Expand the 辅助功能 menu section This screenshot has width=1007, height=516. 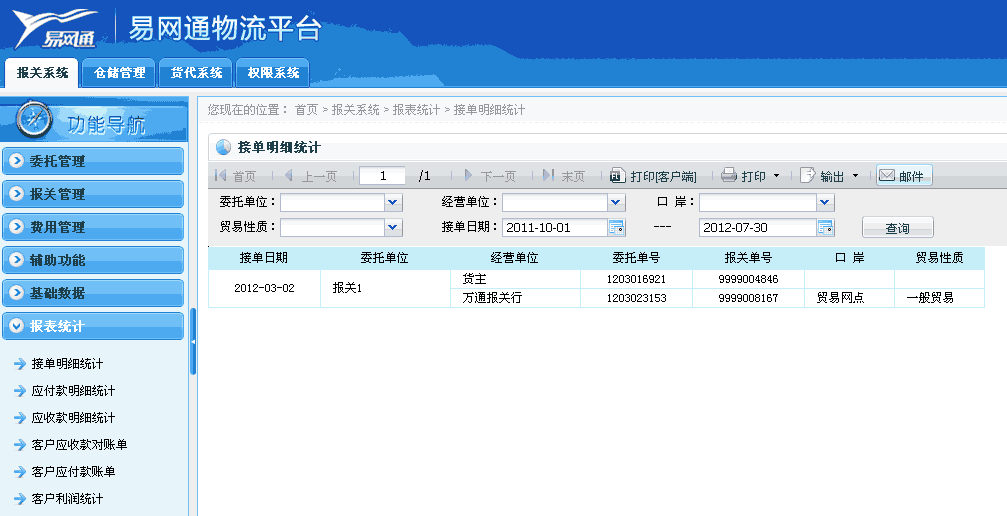[93, 260]
